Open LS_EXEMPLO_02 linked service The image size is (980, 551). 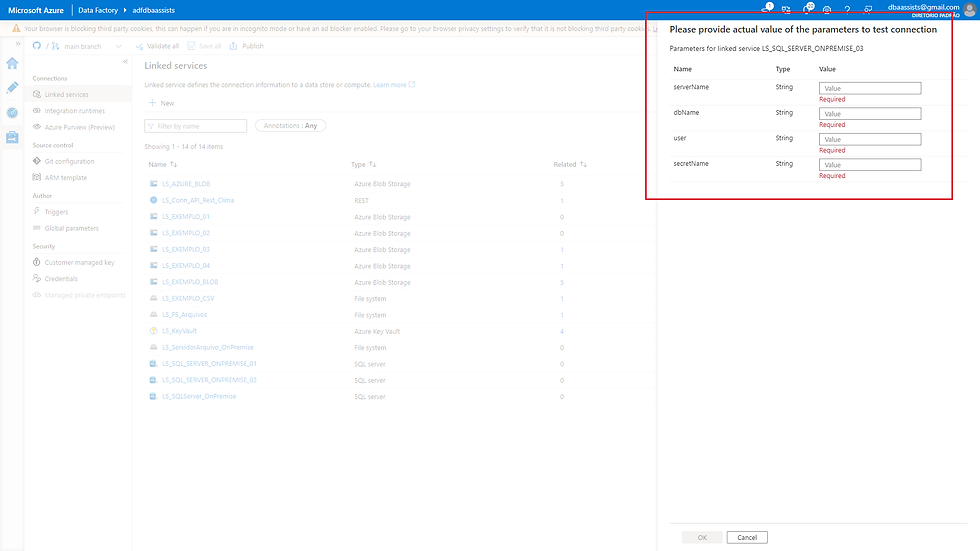click(x=186, y=233)
